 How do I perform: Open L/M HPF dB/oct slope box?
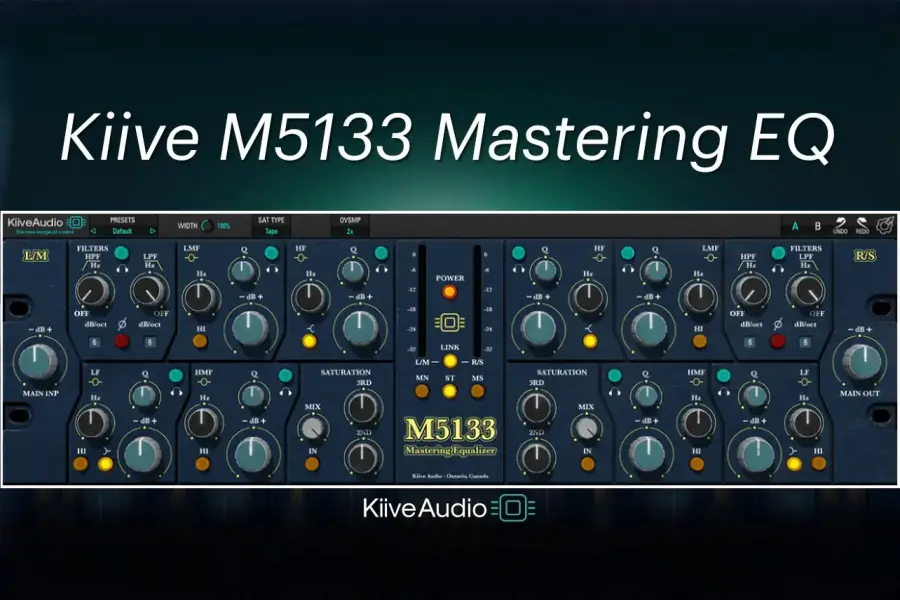pos(94,342)
